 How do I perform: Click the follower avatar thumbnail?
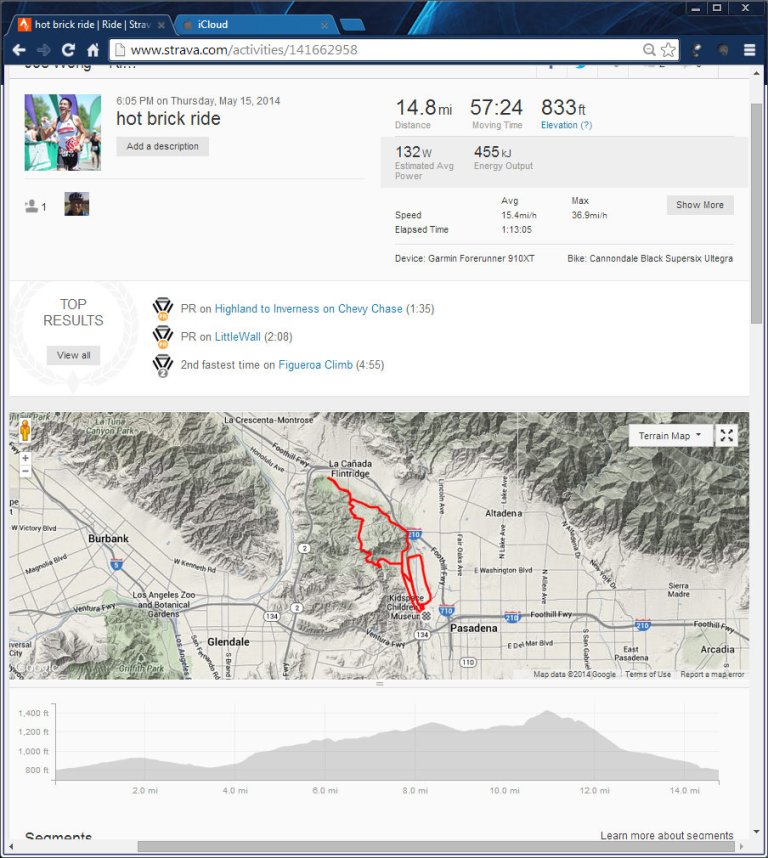[x=77, y=206]
